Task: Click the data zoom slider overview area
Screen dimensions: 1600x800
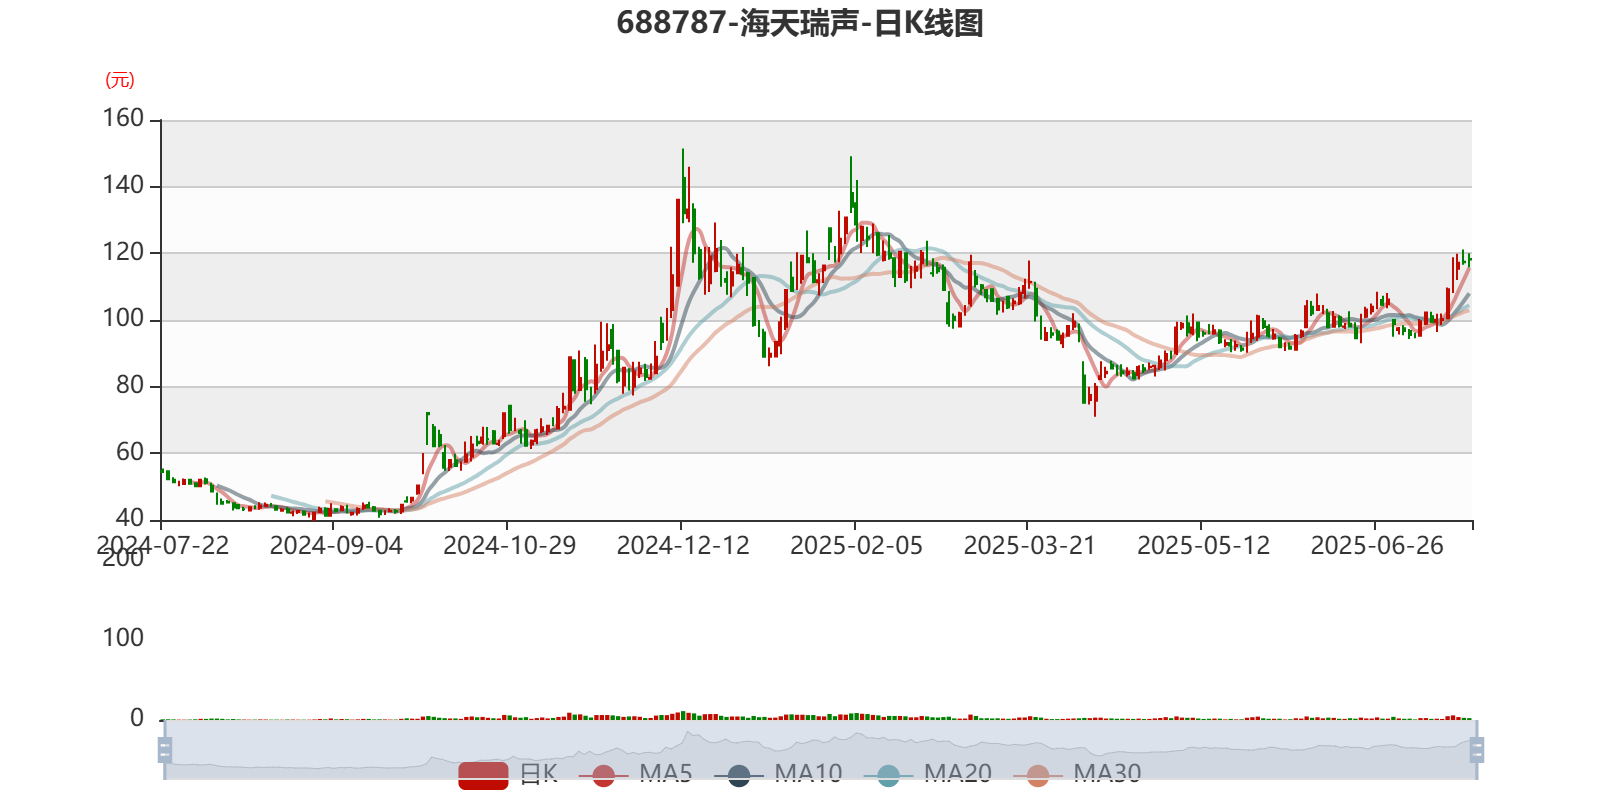Action: coord(820,750)
